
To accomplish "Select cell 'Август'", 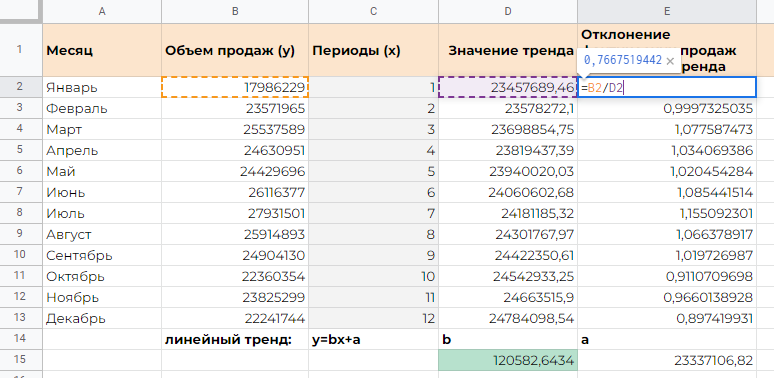I will tap(102, 234).
